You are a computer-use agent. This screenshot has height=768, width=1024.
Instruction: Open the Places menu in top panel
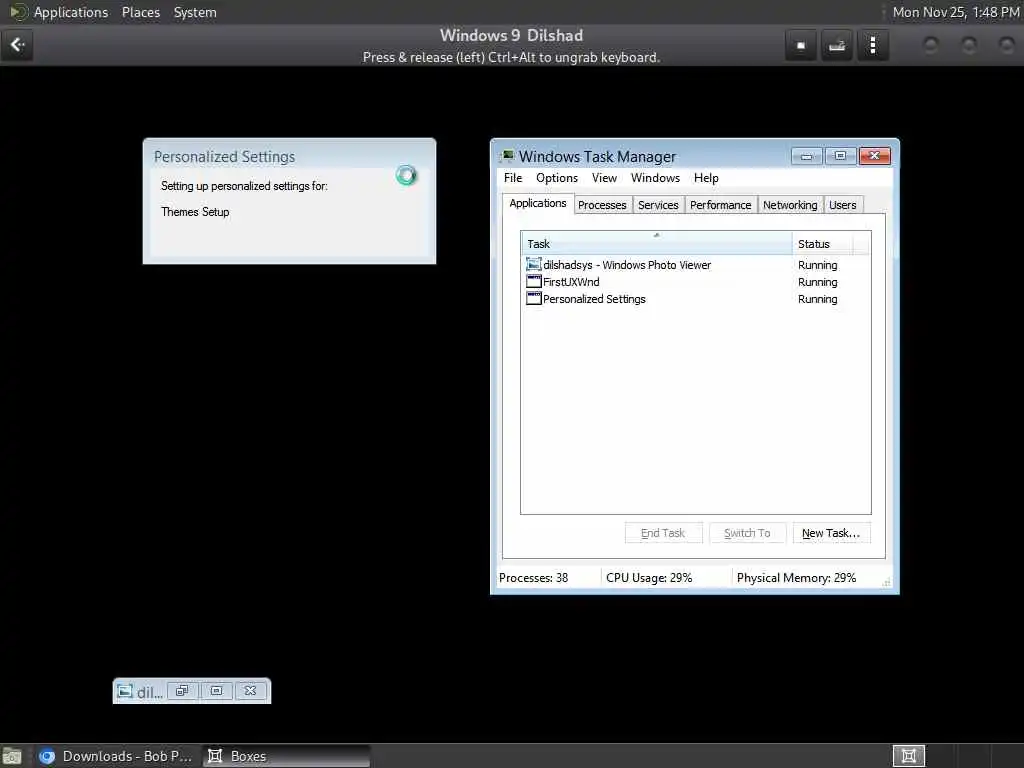click(x=140, y=12)
